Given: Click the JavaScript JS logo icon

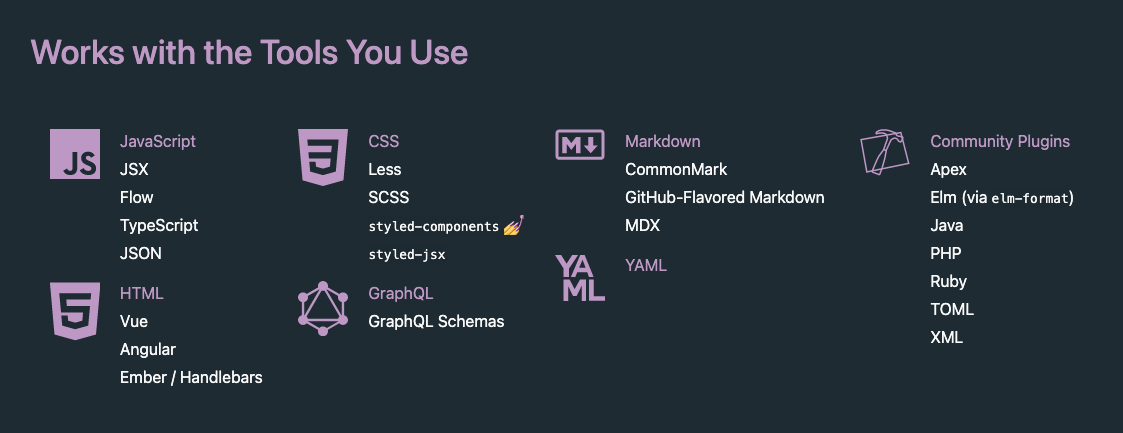Looking at the screenshot, I should point(75,154).
